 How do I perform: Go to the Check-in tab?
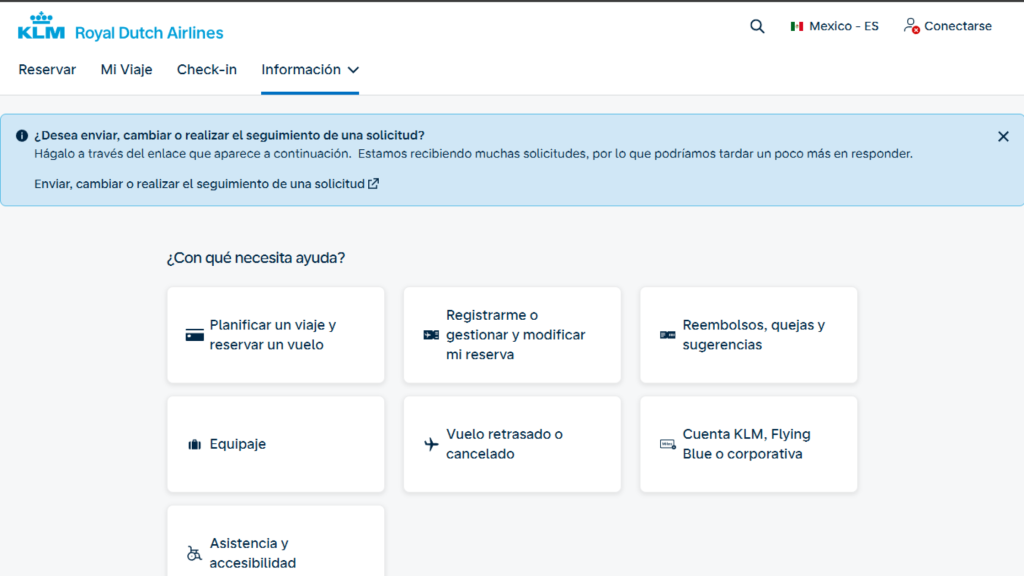coord(206,69)
